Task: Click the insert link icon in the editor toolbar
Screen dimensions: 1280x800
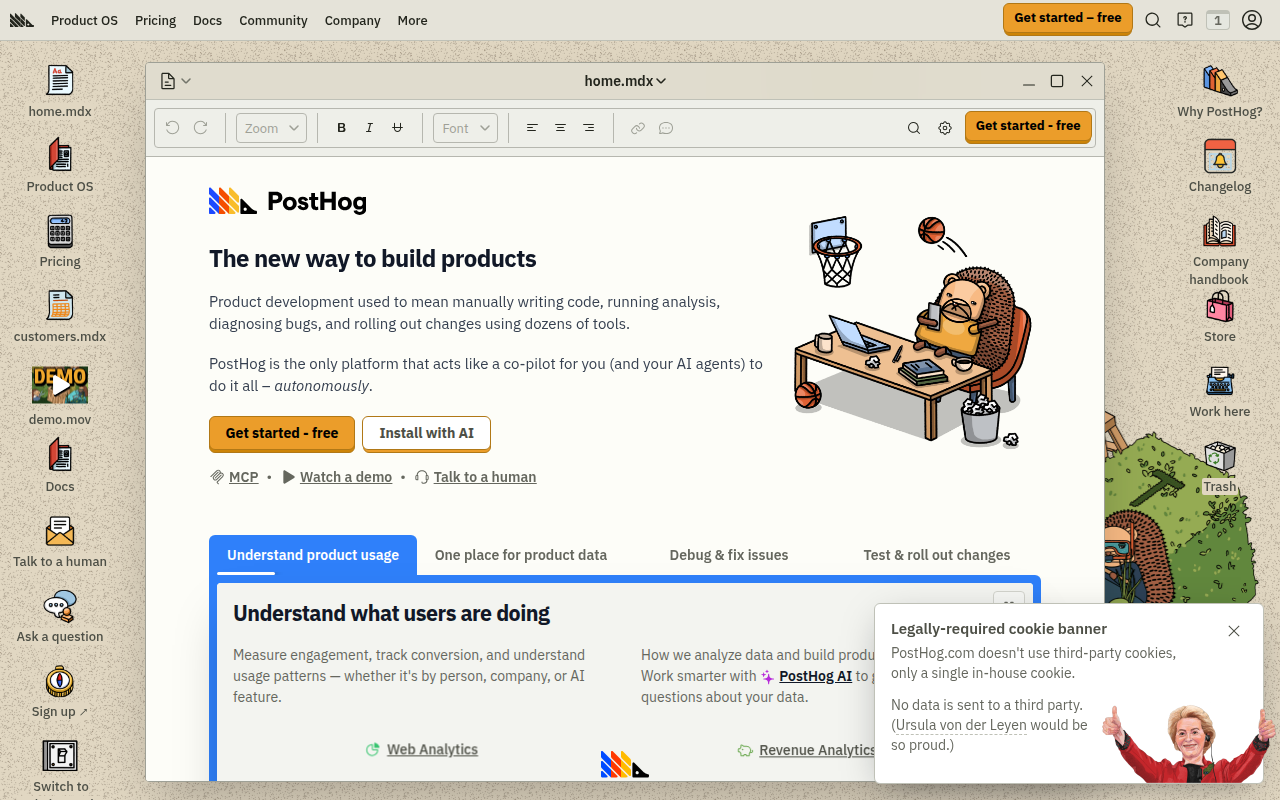Action: point(638,128)
